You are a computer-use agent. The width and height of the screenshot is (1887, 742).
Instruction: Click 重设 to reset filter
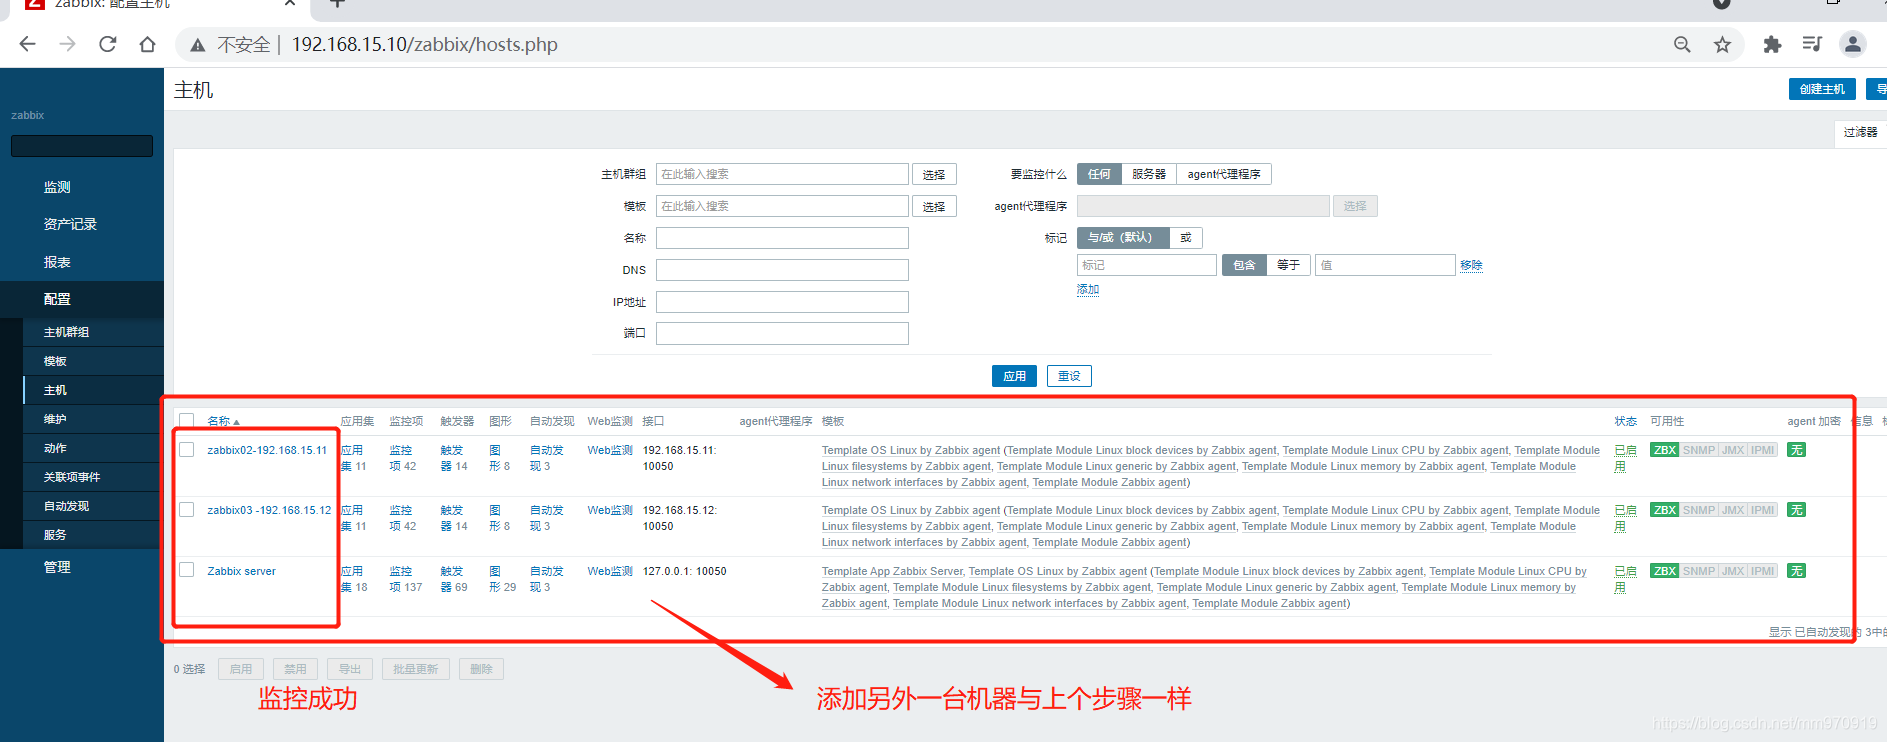[x=1069, y=376]
